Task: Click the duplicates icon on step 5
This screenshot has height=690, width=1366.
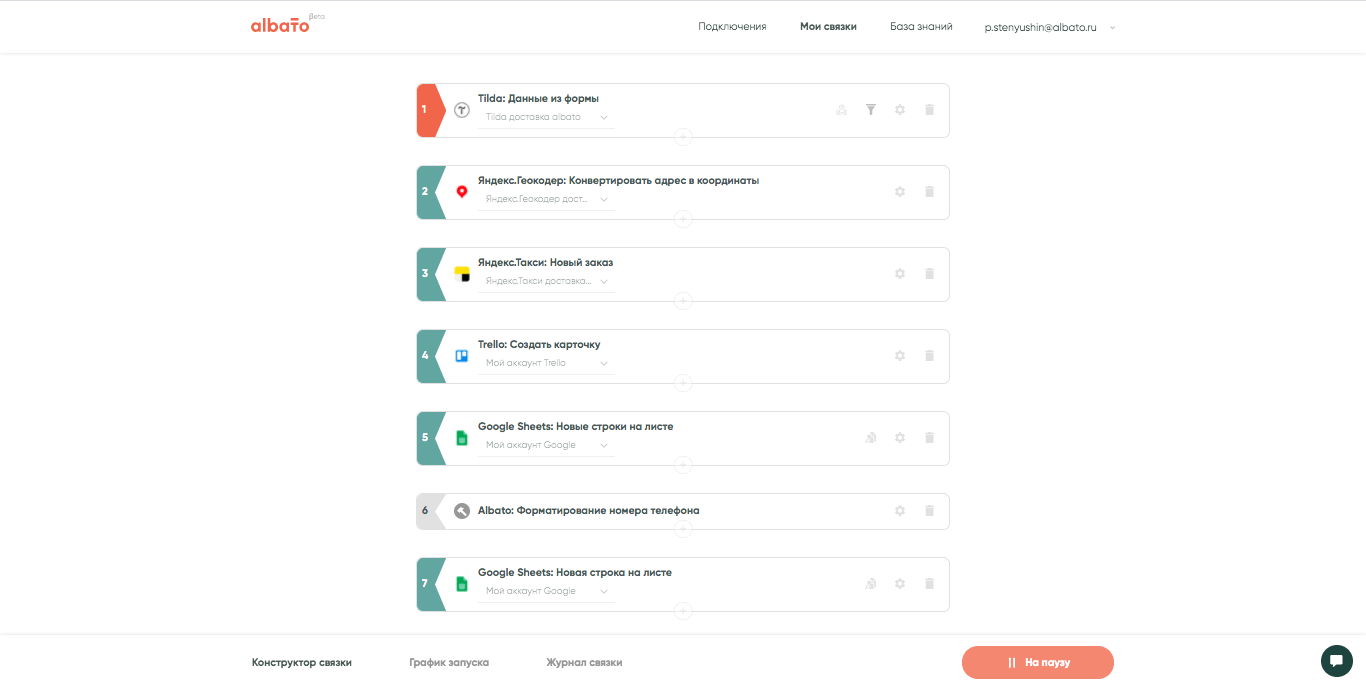Action: (x=871, y=438)
